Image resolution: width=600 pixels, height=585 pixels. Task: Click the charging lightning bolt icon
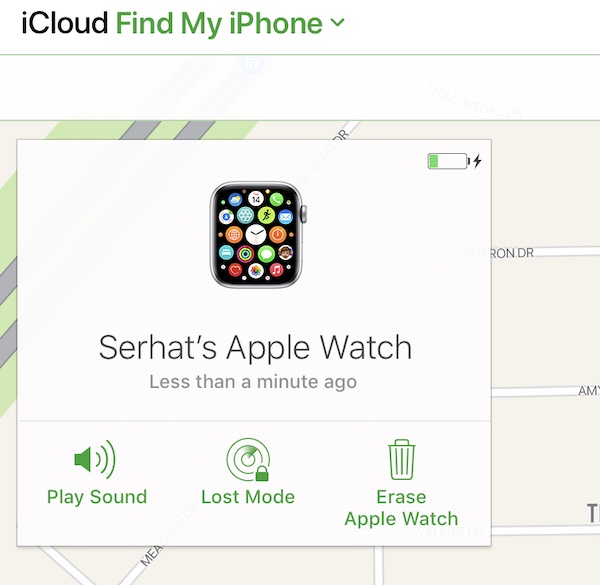tap(477, 161)
